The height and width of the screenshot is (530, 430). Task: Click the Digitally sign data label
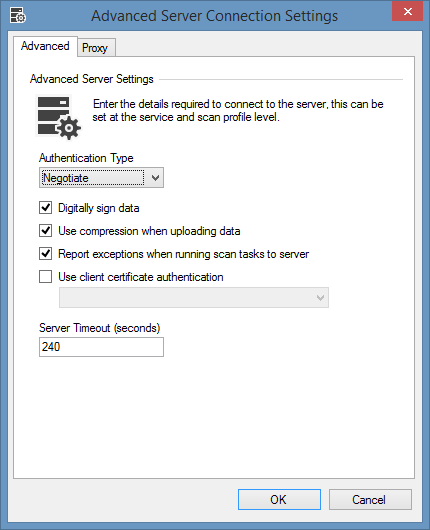(99, 208)
